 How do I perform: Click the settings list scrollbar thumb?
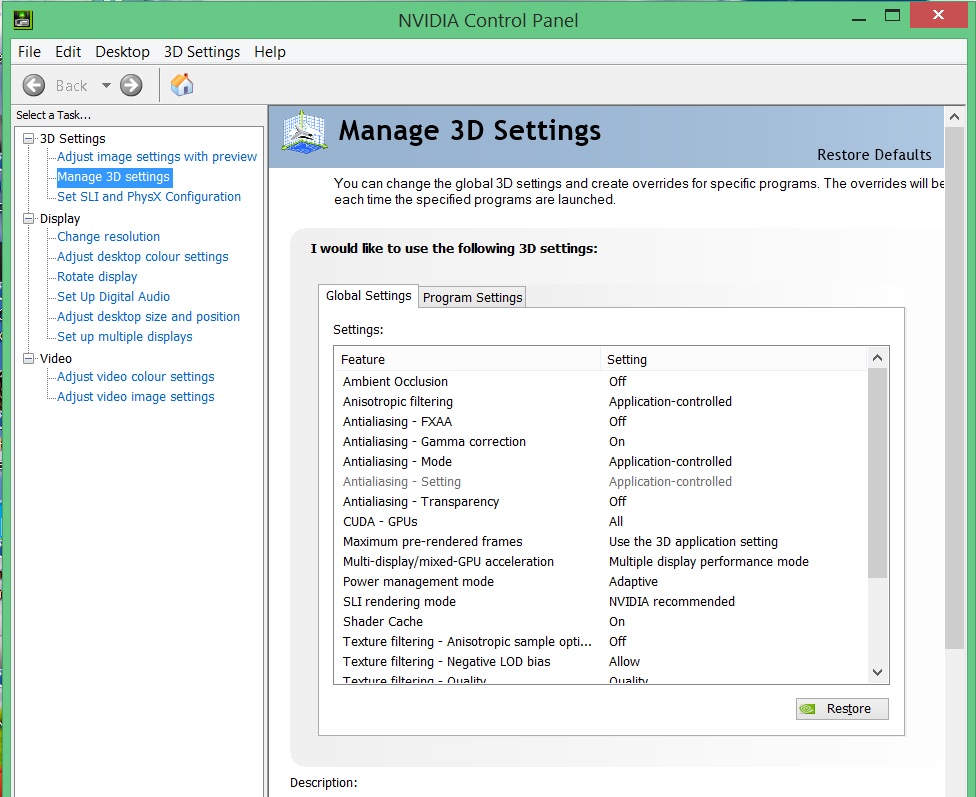[x=878, y=473]
